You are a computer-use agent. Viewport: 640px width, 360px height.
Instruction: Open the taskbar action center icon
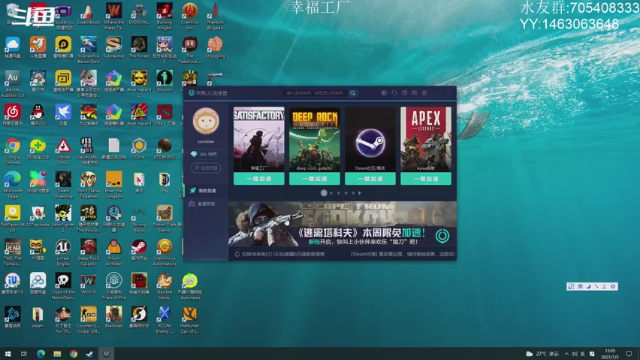(629, 353)
